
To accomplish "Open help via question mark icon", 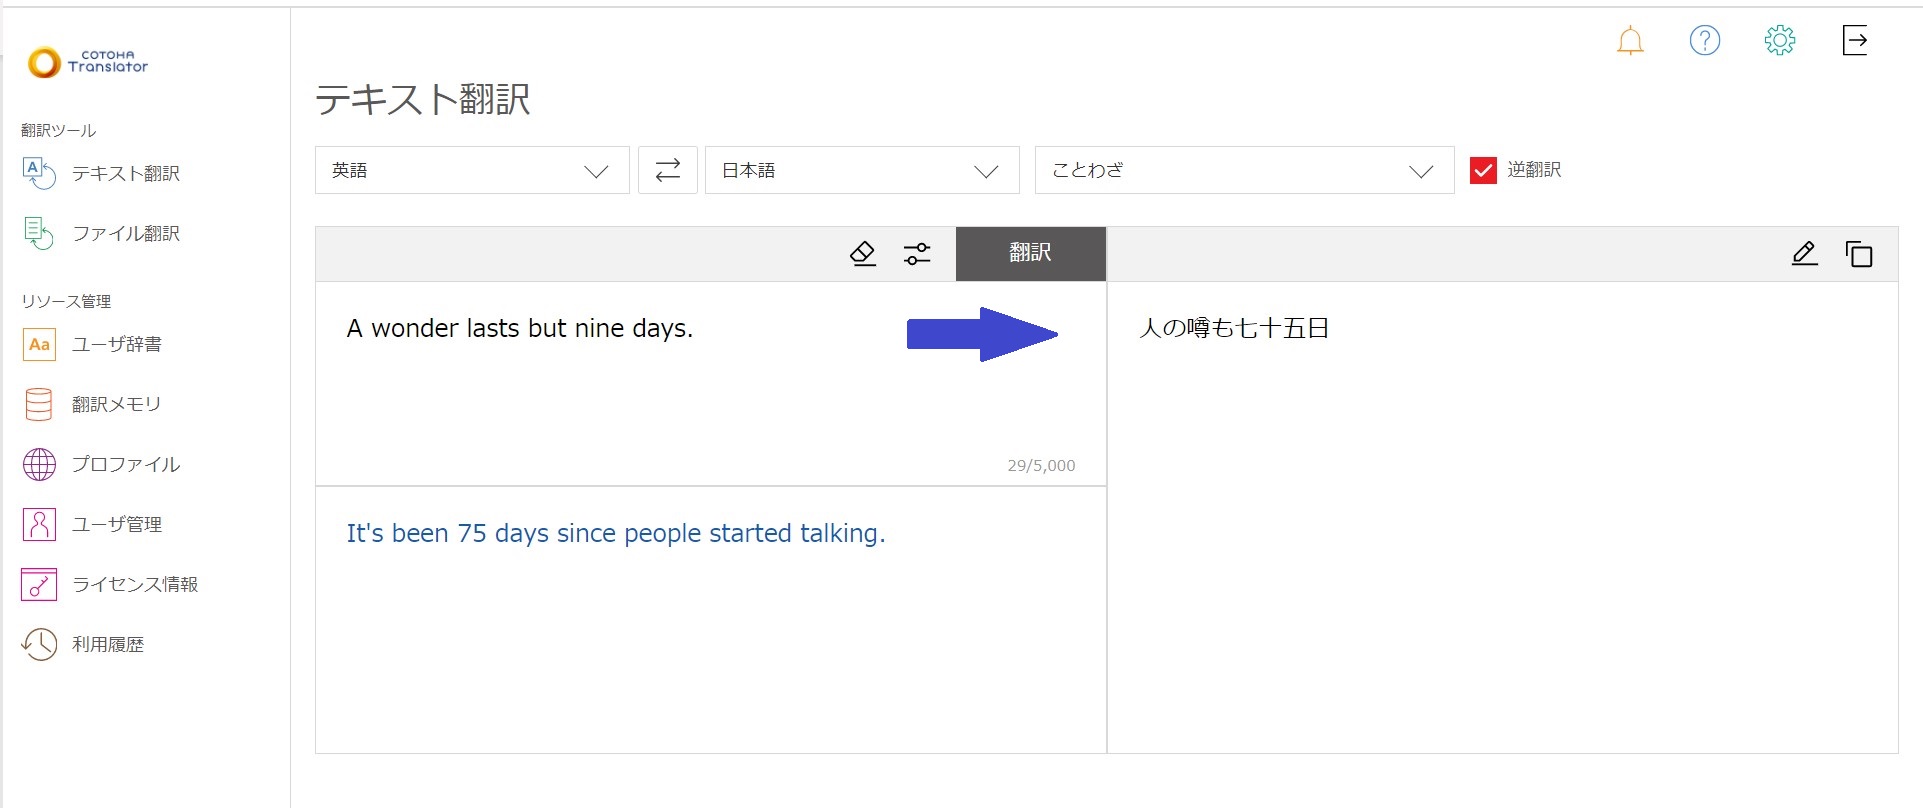I will [1704, 41].
